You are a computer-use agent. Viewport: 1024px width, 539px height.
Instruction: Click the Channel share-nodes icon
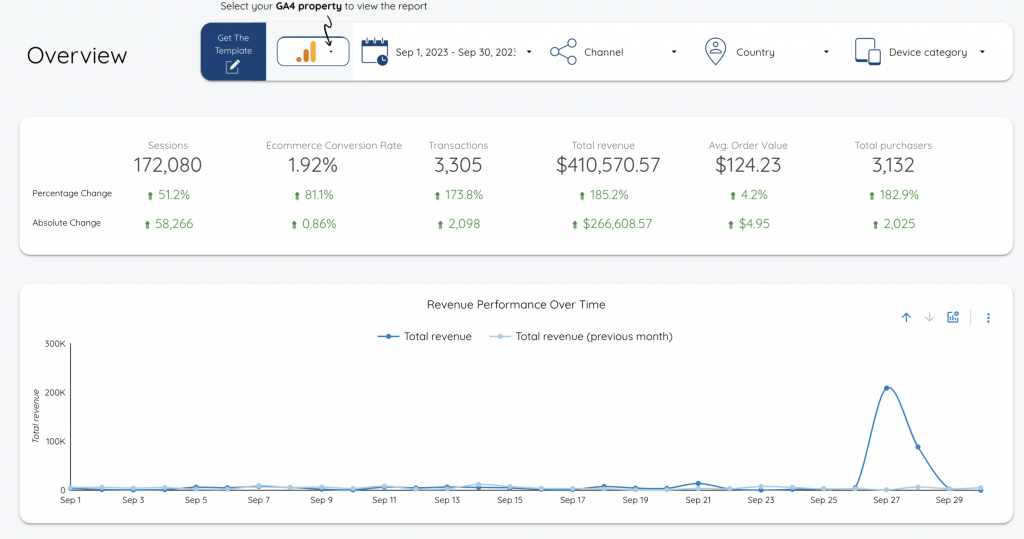point(563,52)
